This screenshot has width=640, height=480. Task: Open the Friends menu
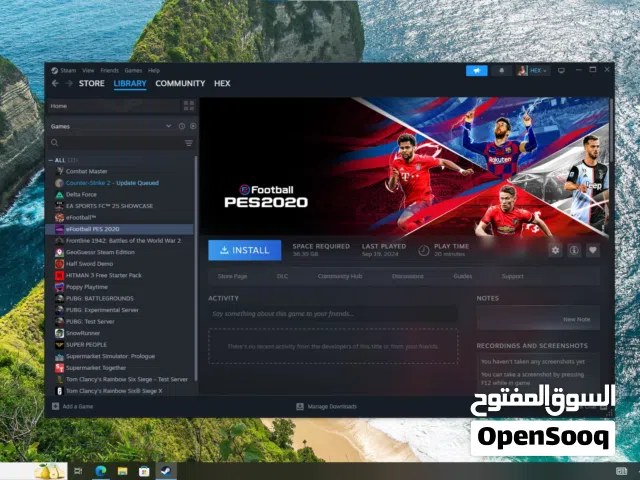pyautogui.click(x=109, y=70)
